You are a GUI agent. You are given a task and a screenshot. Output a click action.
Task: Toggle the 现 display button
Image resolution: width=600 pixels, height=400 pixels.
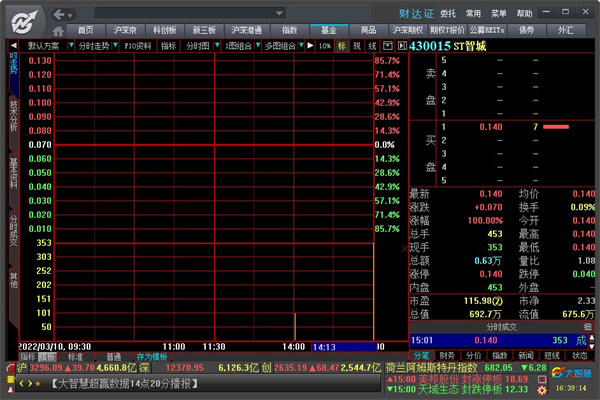click(357, 46)
